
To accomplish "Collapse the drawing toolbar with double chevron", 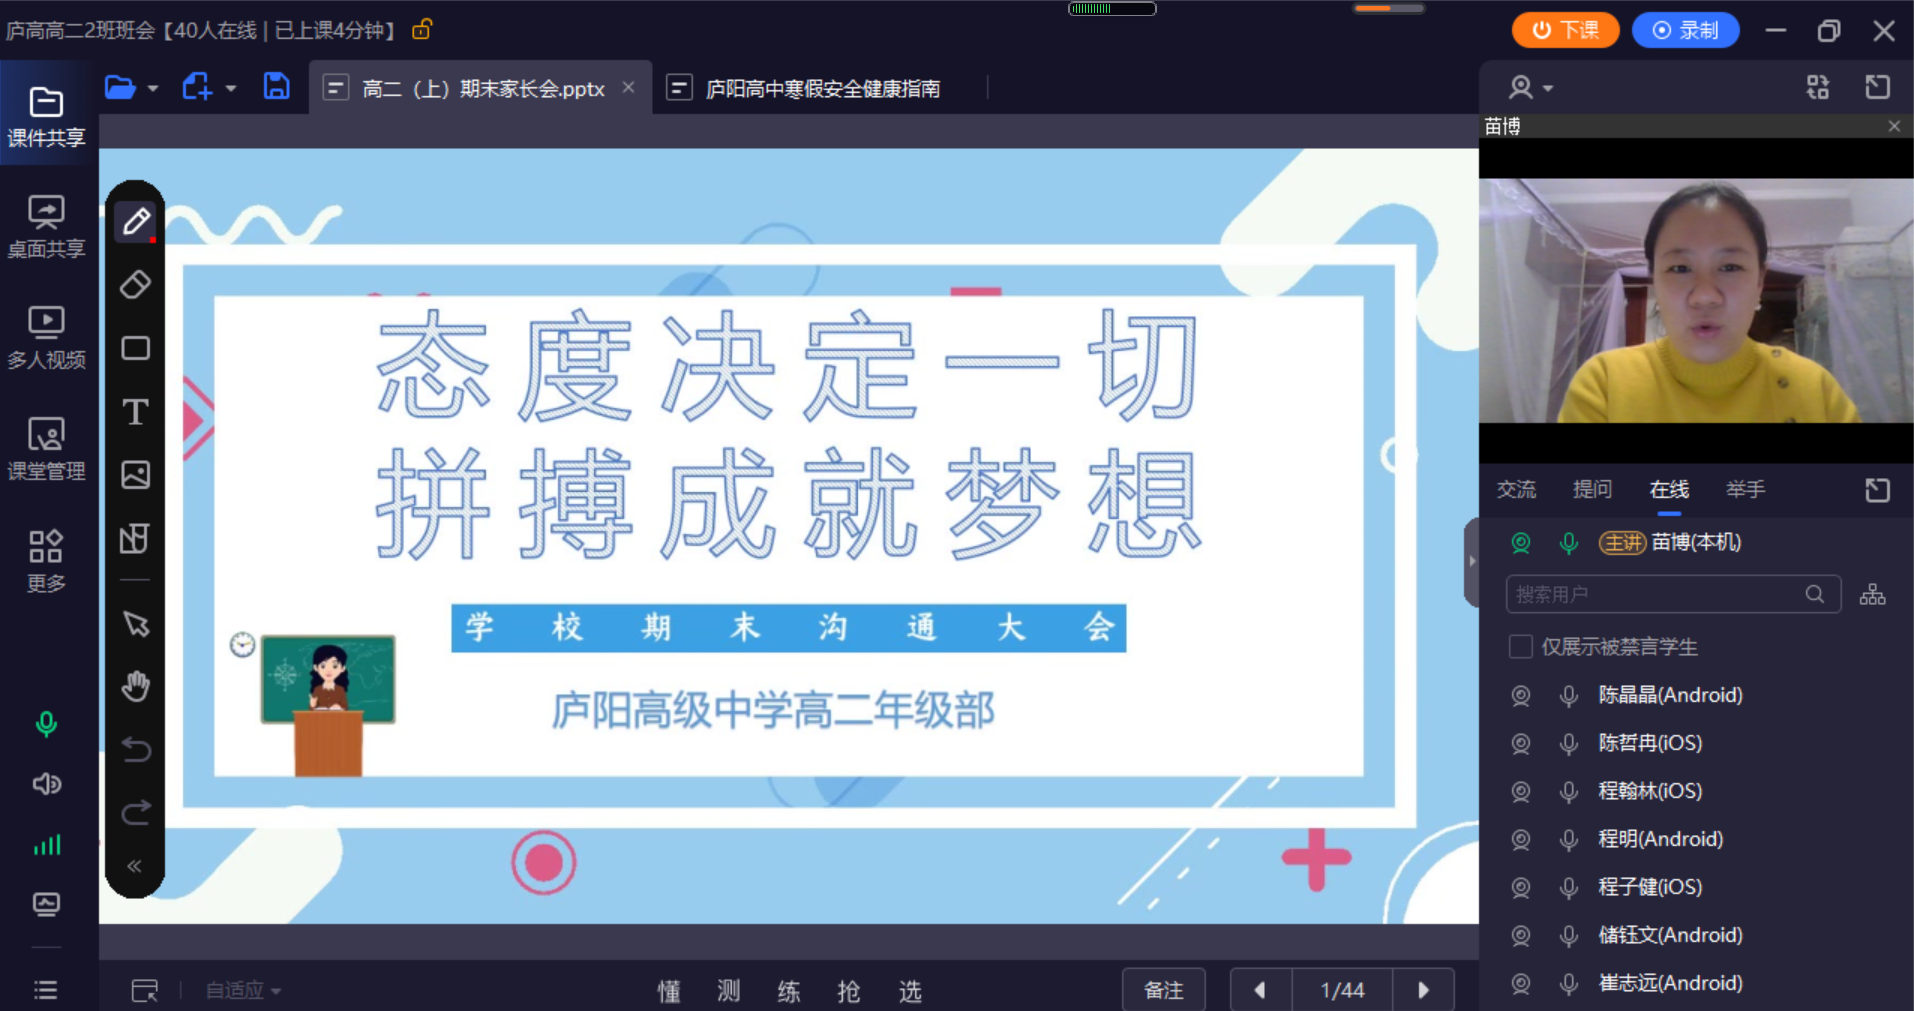I will click(x=135, y=866).
